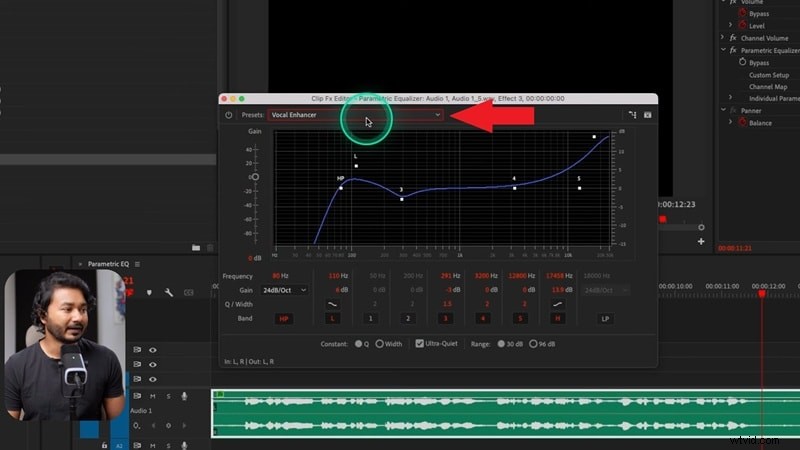Image resolution: width=800 pixels, height=450 pixels.
Task: Click the new bin folder icon in Project panel
Action: (x=196, y=248)
